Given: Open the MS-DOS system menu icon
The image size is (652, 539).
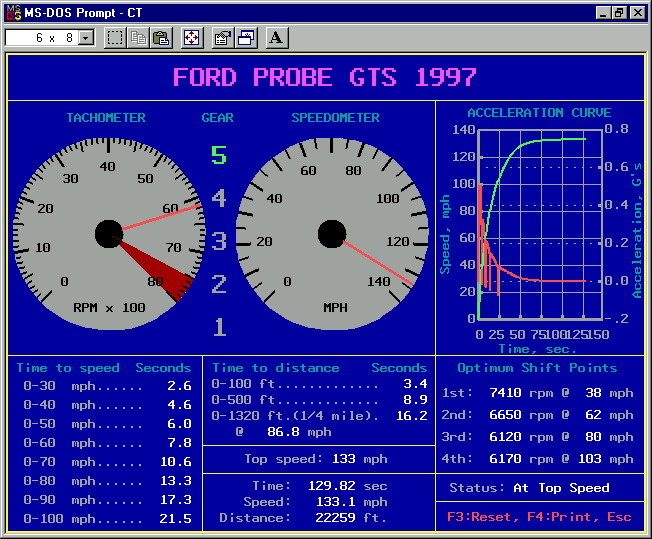Looking at the screenshot, I should coord(12,12).
